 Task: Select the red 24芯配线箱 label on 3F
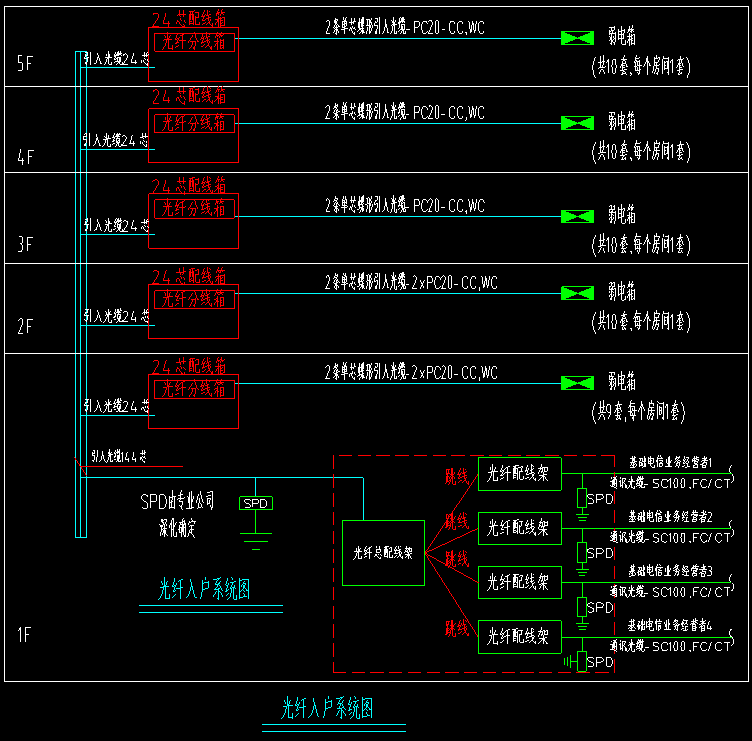click(x=189, y=185)
